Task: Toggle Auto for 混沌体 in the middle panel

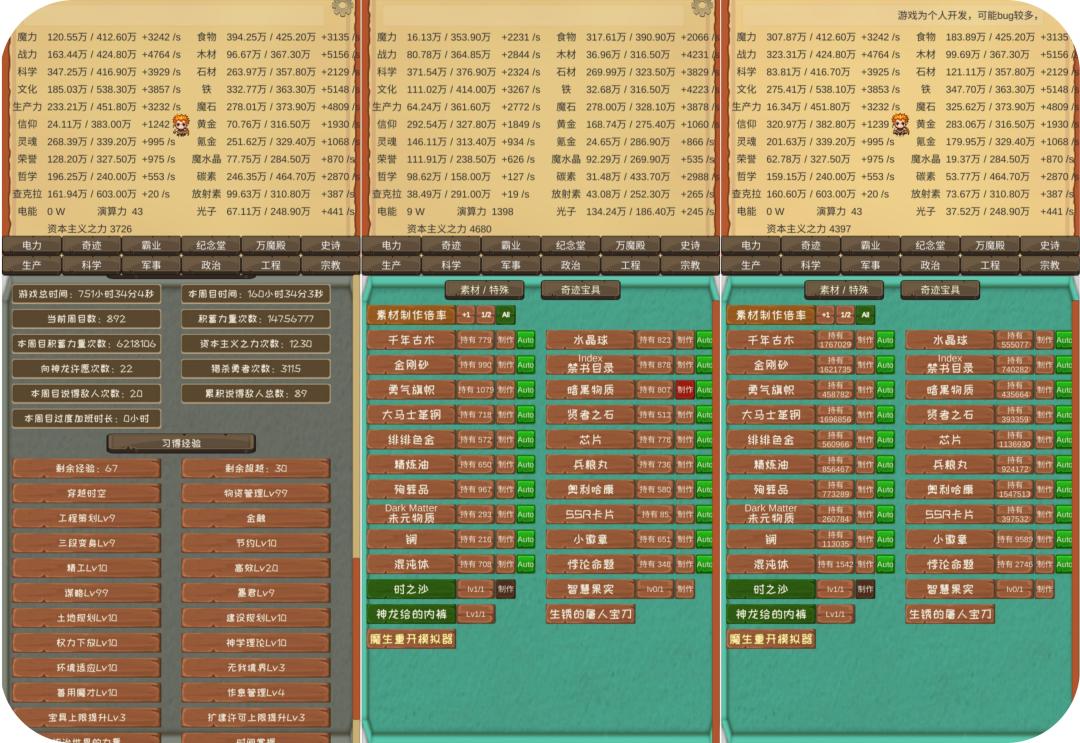Action: (x=526, y=564)
